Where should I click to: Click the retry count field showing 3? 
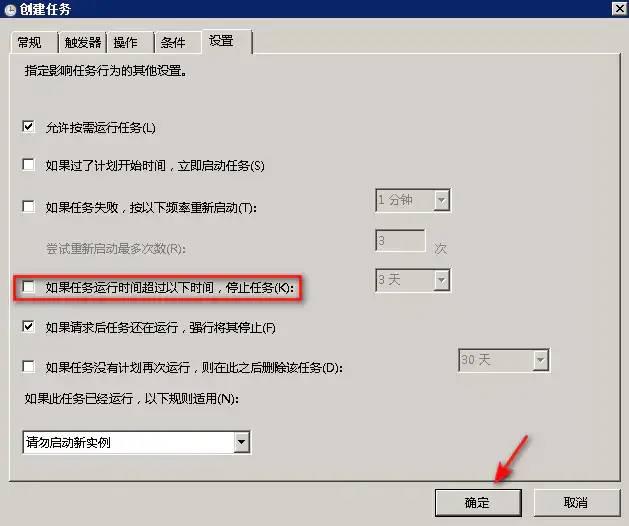coord(400,240)
